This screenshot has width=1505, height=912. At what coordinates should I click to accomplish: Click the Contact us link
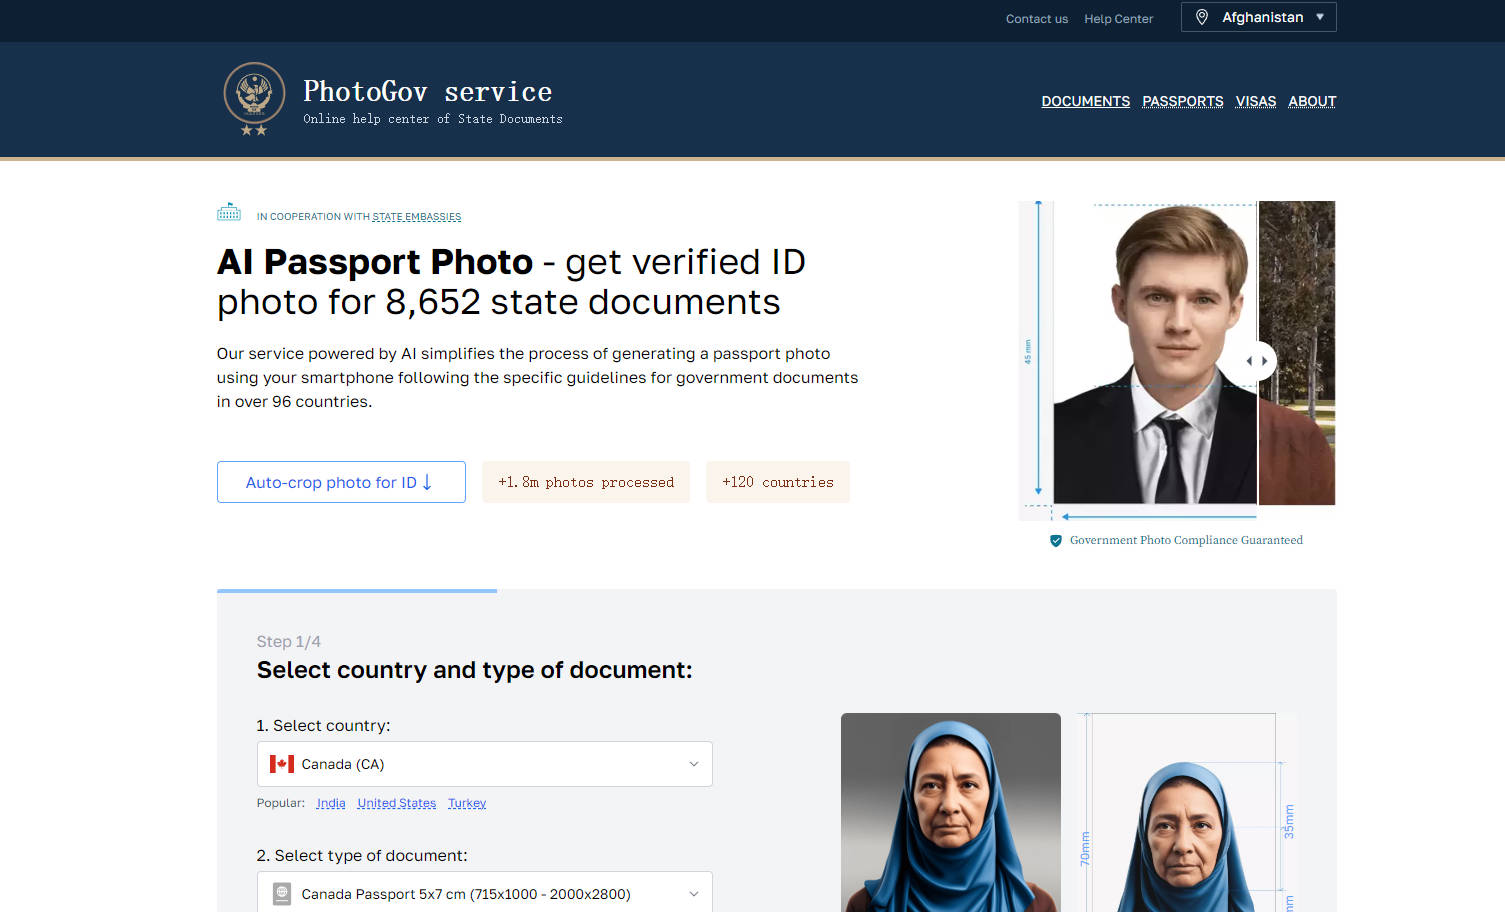tap(1036, 18)
